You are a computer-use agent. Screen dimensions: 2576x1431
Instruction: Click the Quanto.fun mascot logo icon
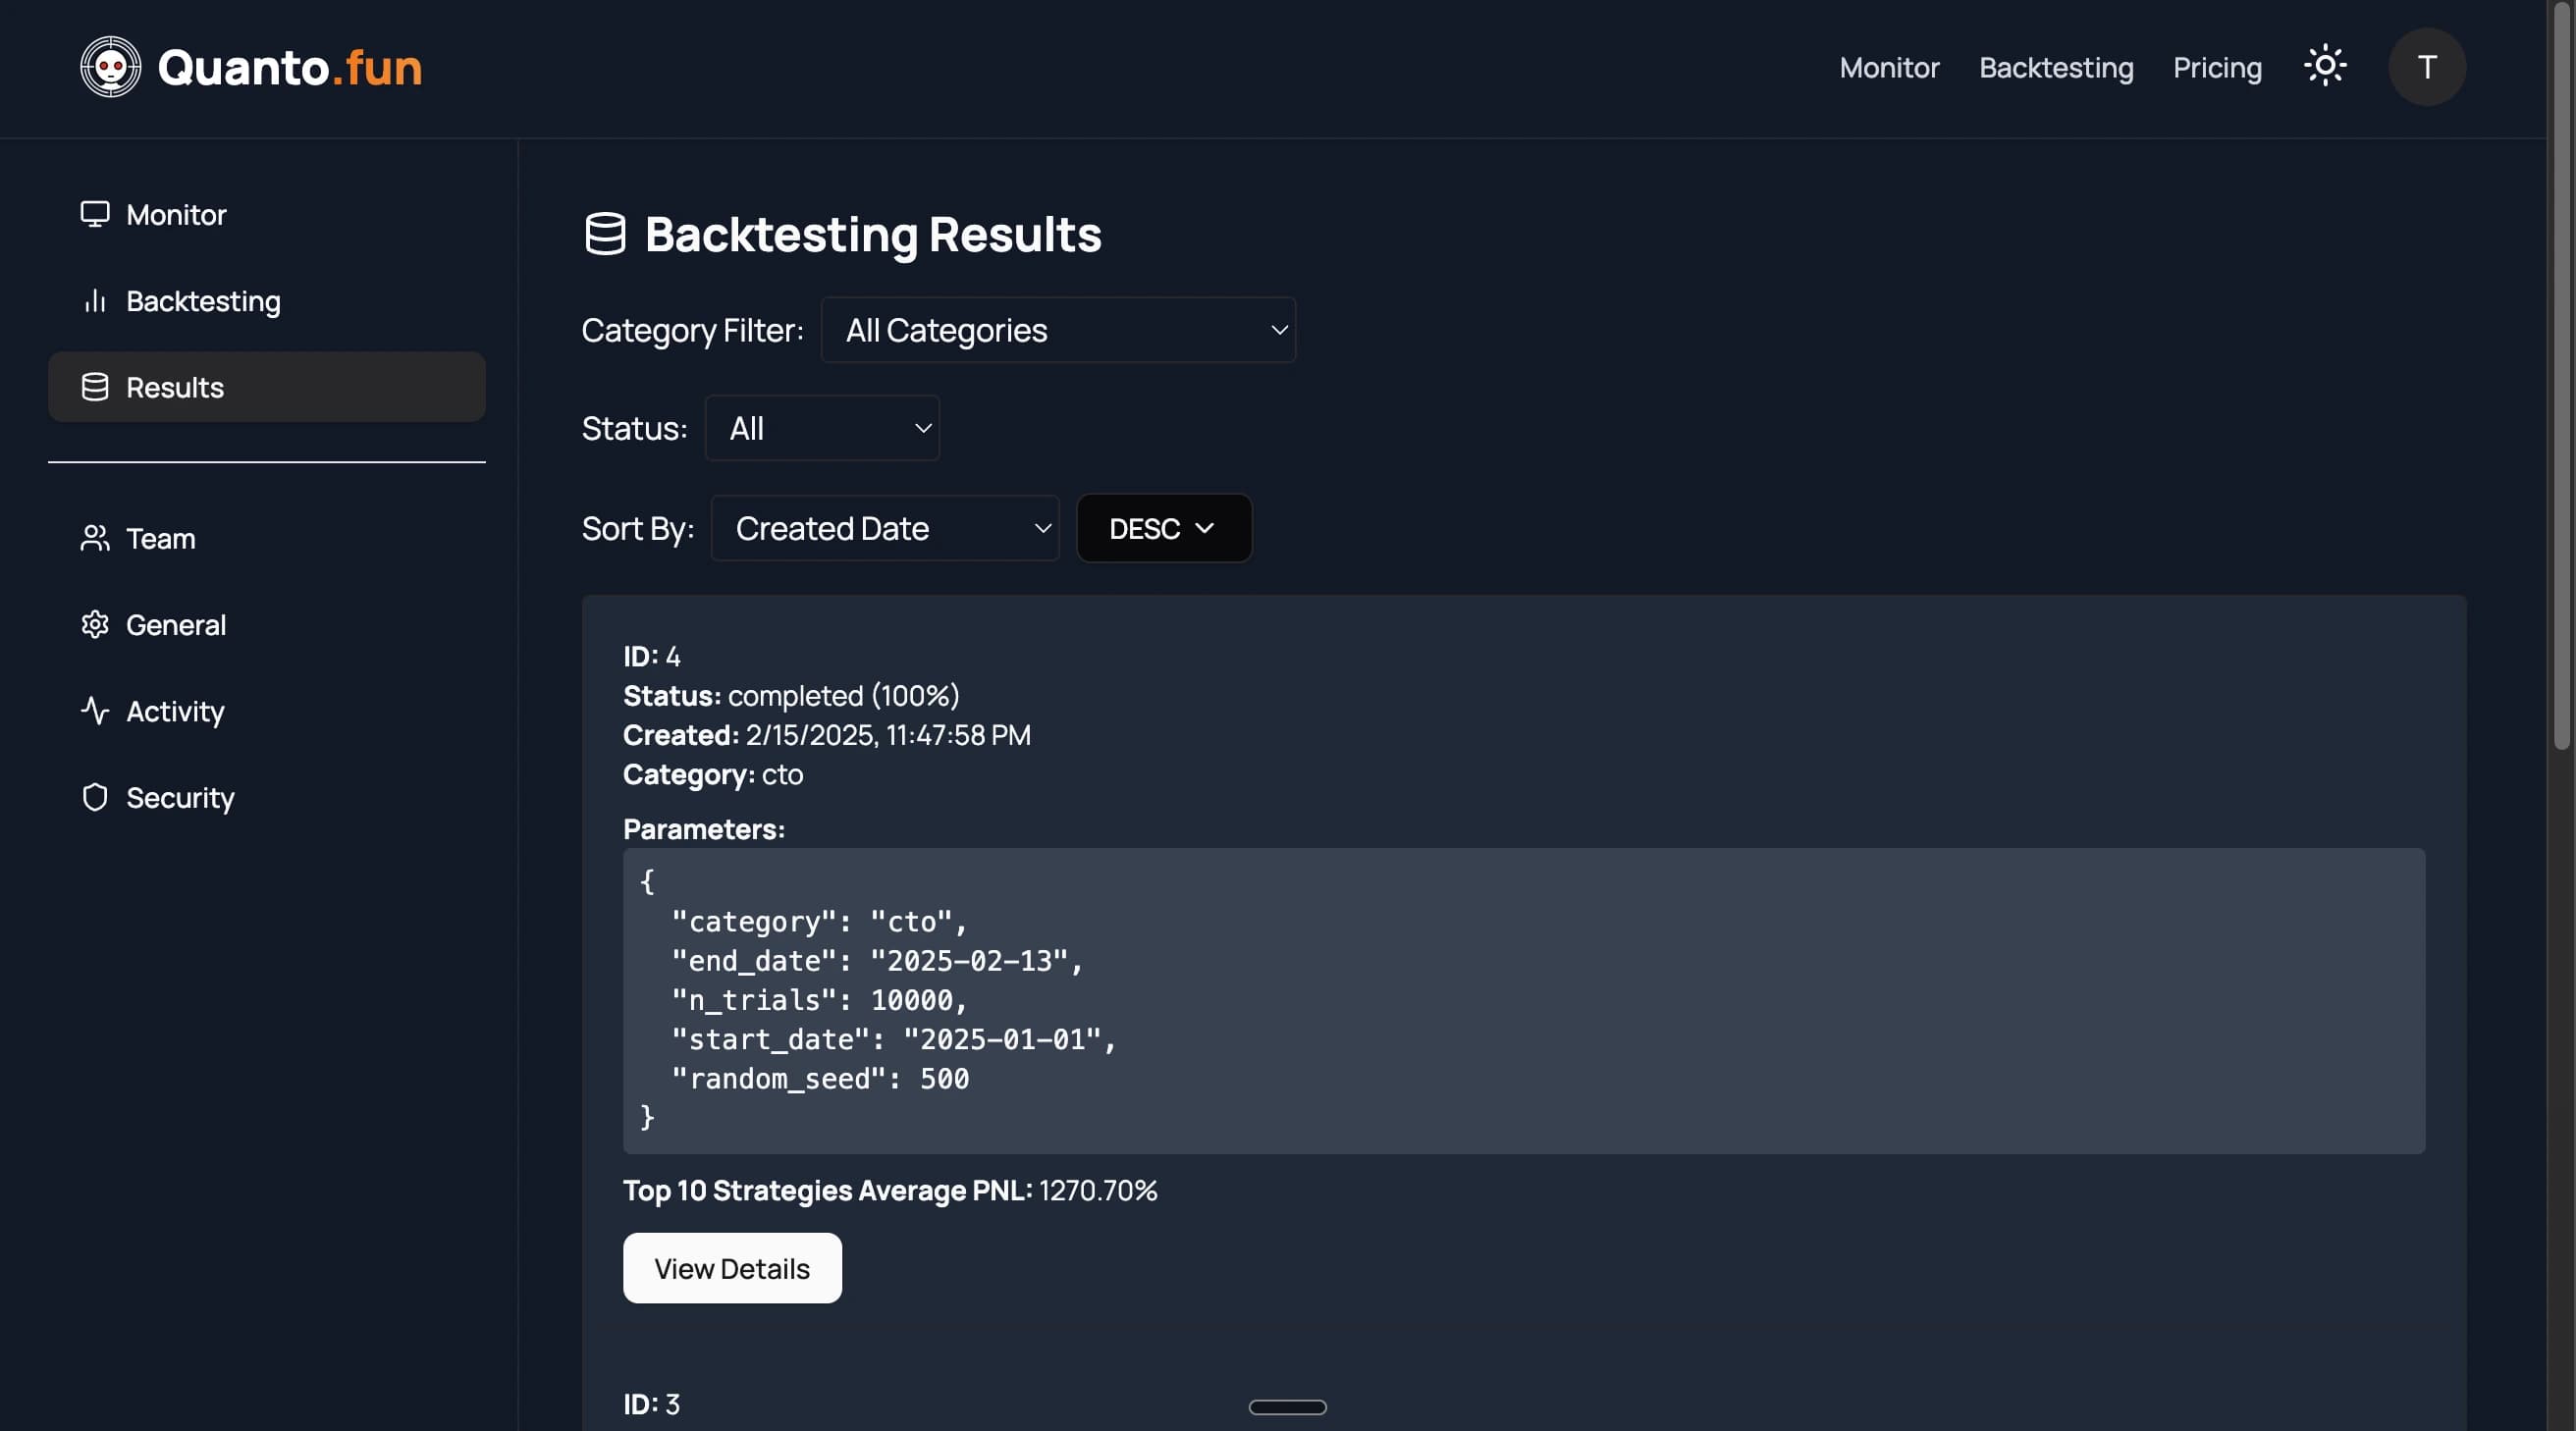110,67
